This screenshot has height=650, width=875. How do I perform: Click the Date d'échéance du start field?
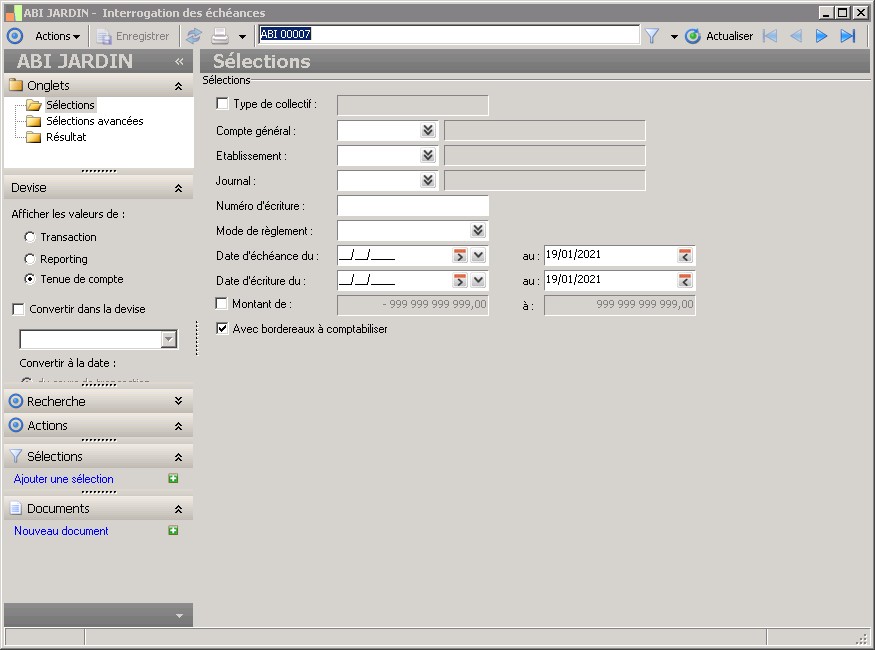[x=394, y=256]
